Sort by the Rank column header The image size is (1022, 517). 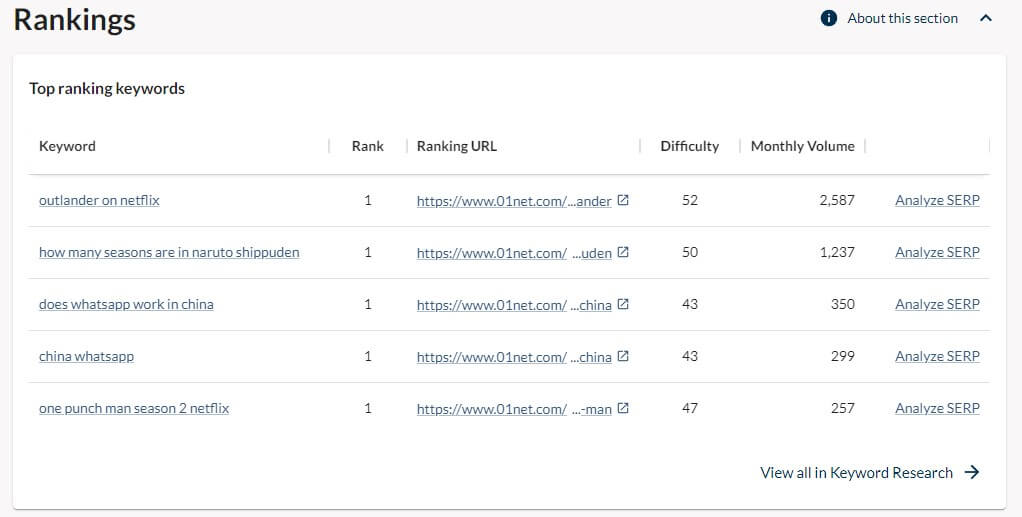(368, 146)
